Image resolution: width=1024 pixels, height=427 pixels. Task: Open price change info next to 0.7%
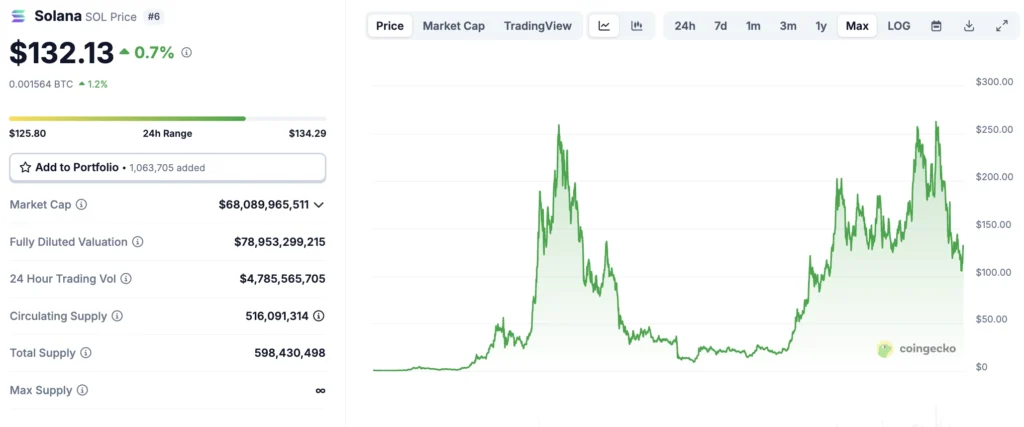pos(186,52)
